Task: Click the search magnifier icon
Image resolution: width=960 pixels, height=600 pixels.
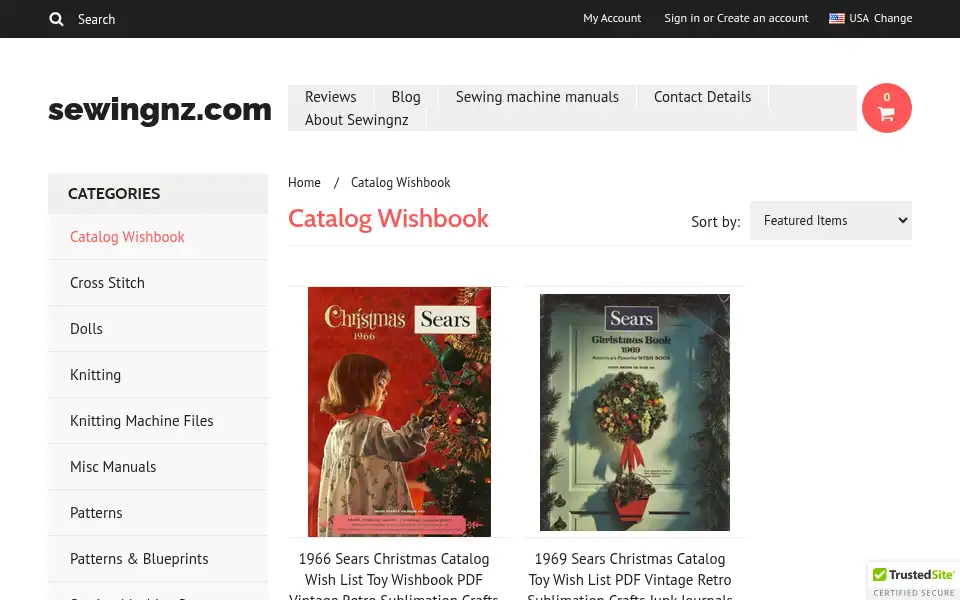Action: tap(56, 19)
